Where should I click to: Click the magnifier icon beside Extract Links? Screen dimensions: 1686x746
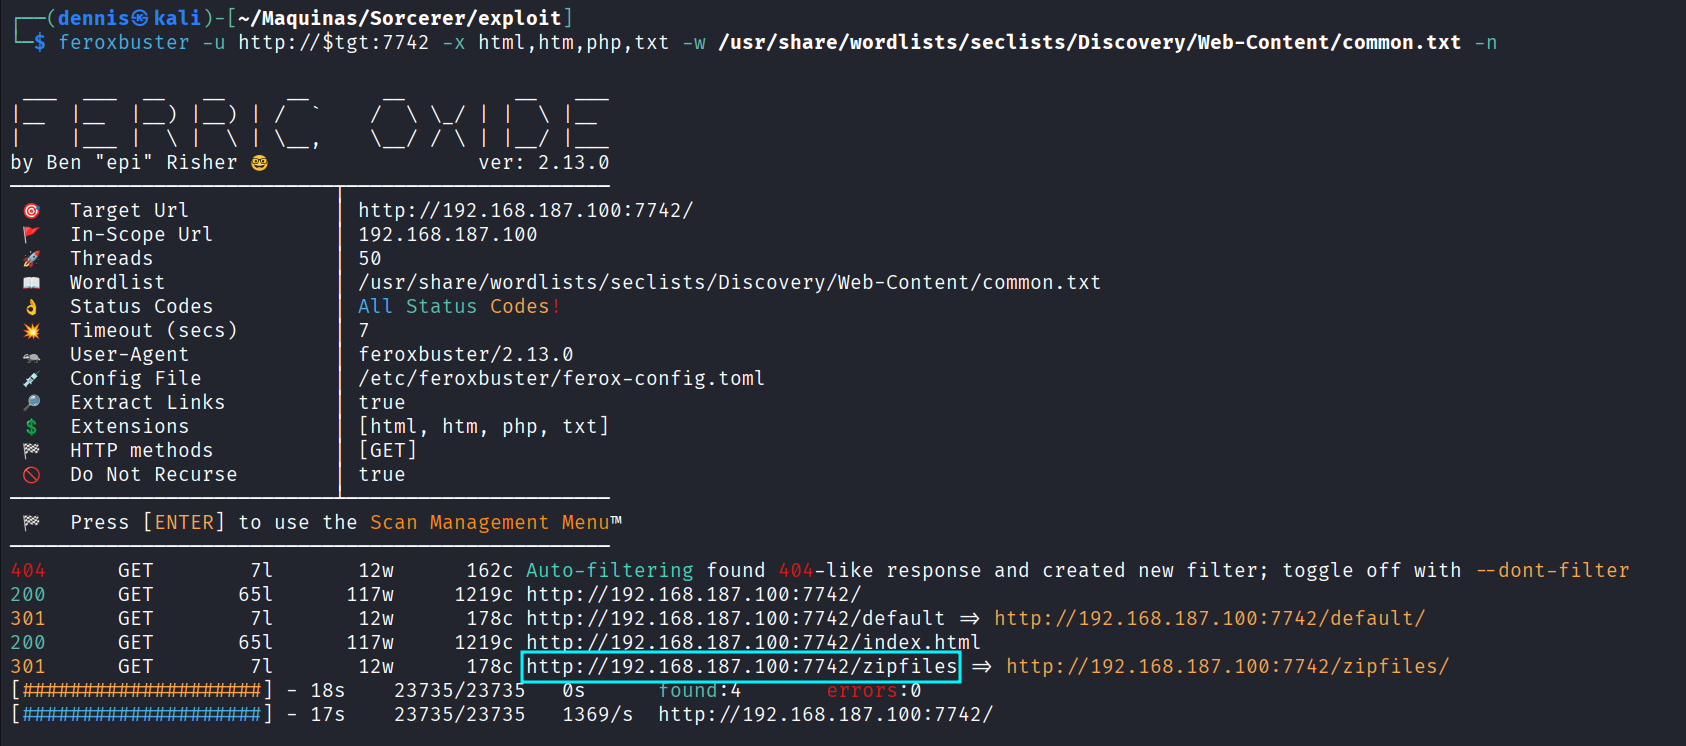[x=32, y=403]
